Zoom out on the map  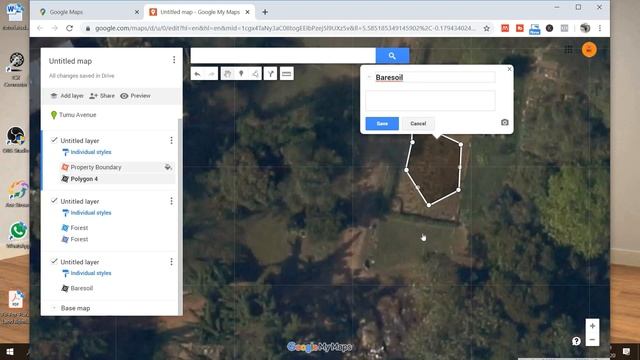point(593,340)
